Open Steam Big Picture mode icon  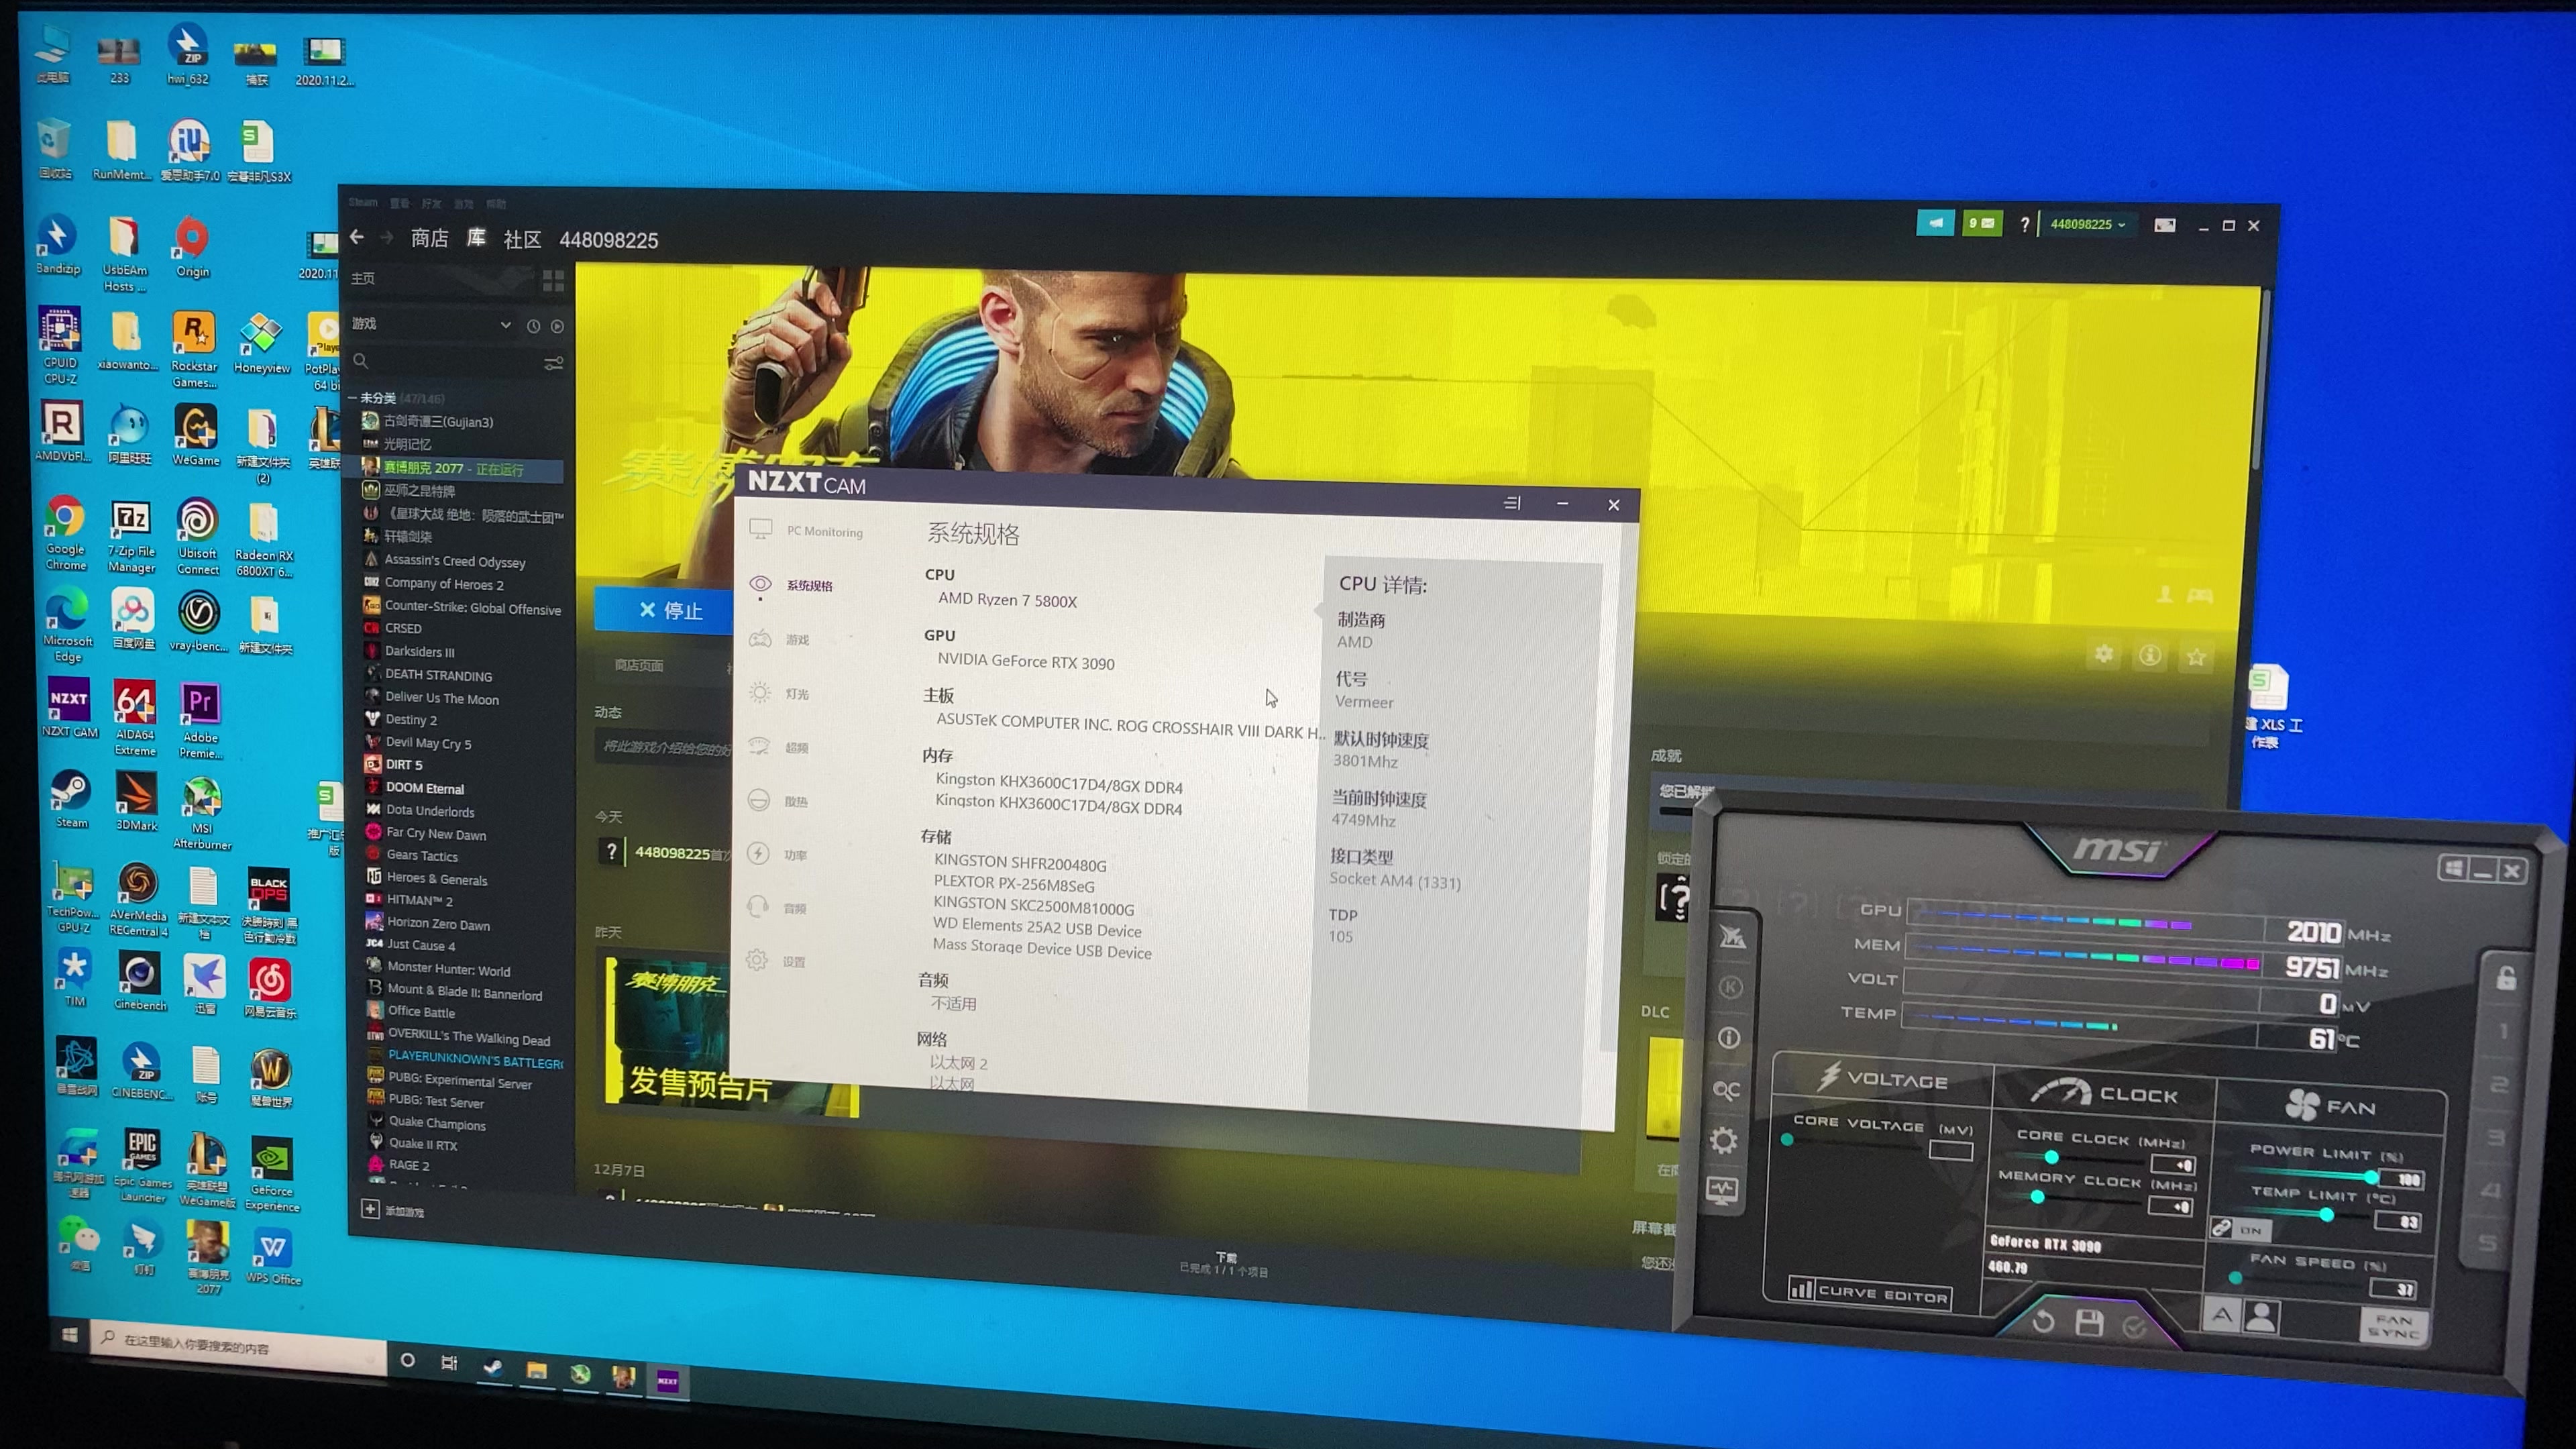2164,225
